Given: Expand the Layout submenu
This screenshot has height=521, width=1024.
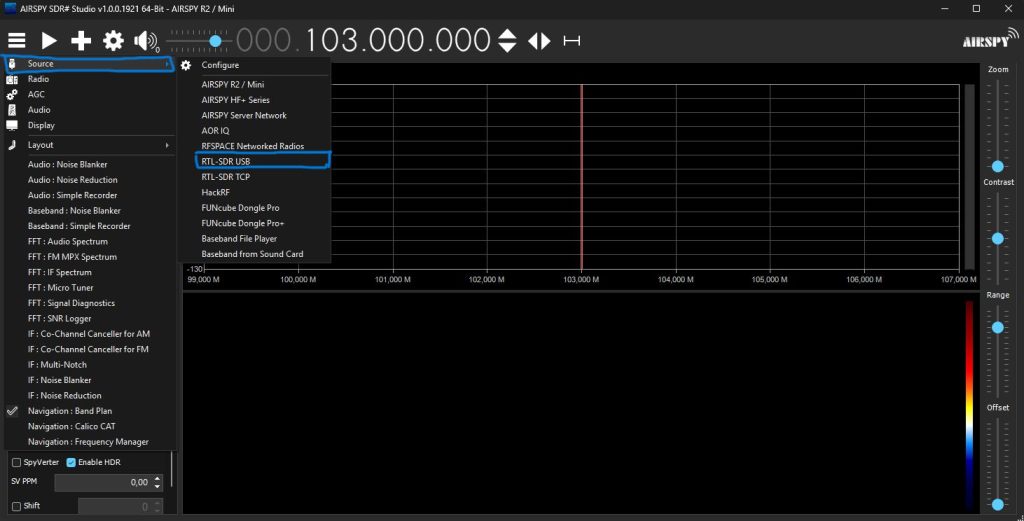Looking at the screenshot, I should 89,145.
